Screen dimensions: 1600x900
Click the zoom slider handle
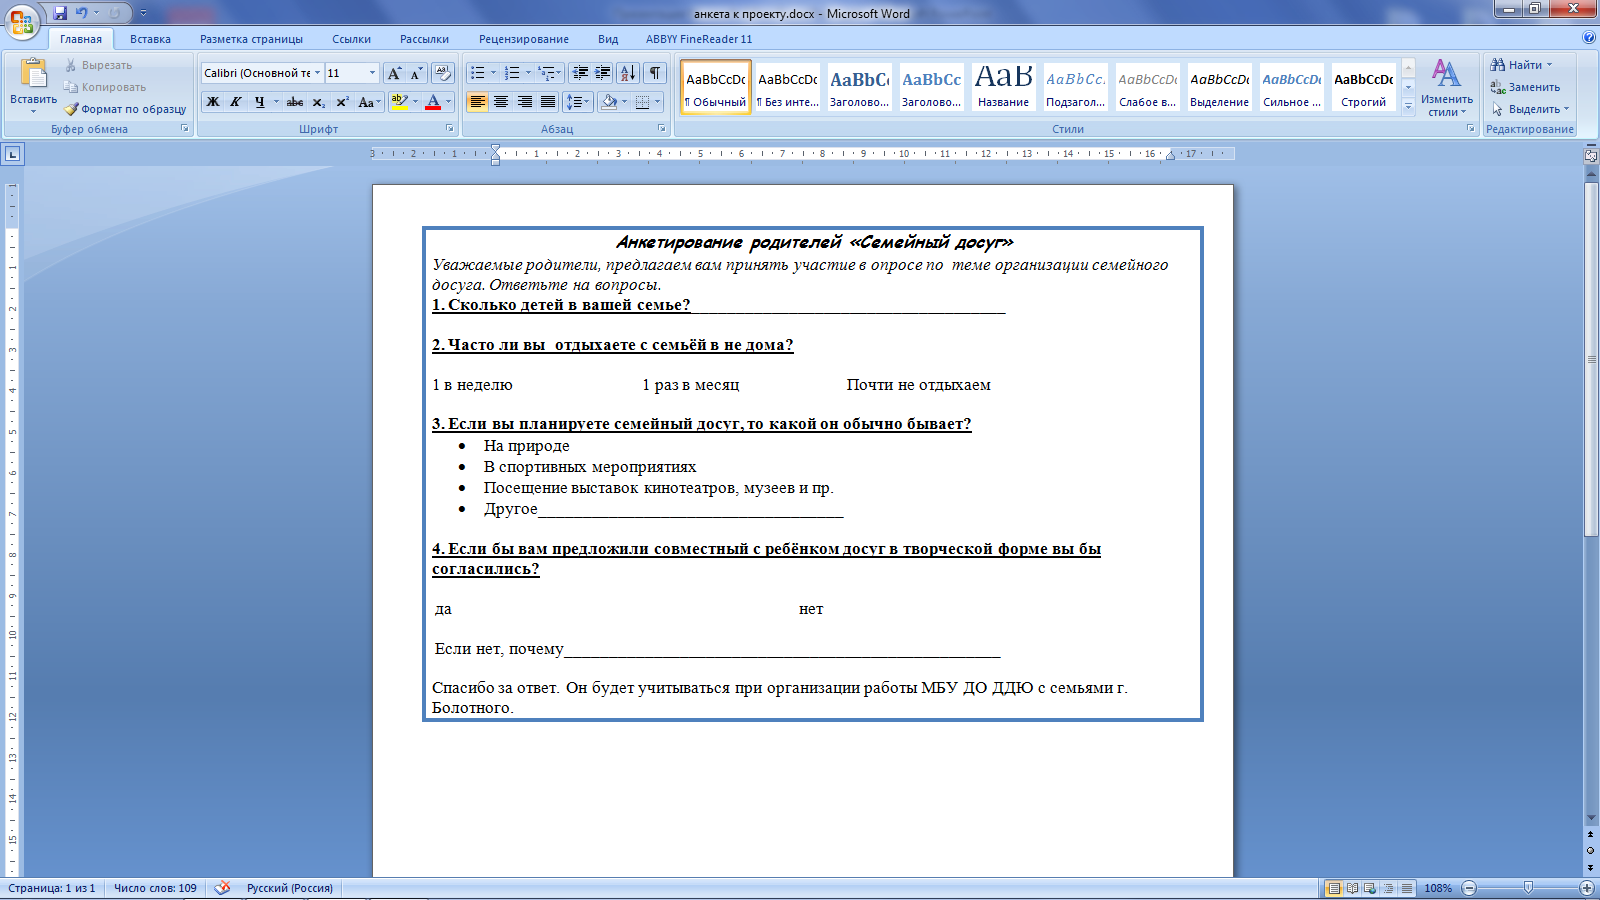coord(1528,888)
